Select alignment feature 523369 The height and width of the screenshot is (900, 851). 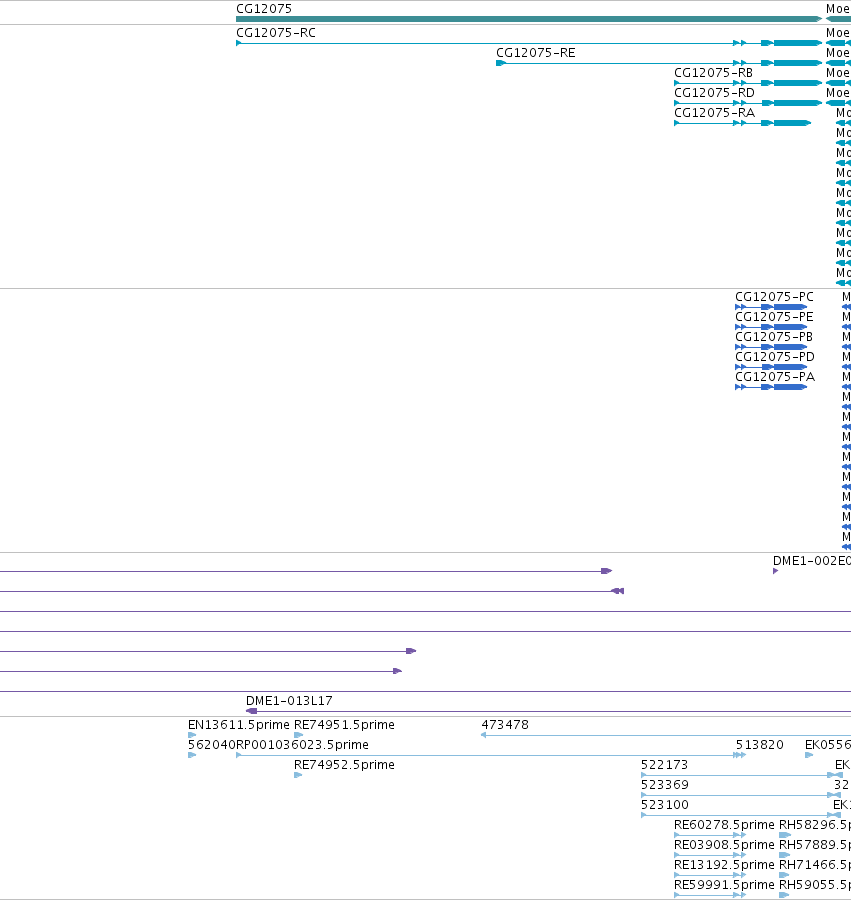pos(665,785)
